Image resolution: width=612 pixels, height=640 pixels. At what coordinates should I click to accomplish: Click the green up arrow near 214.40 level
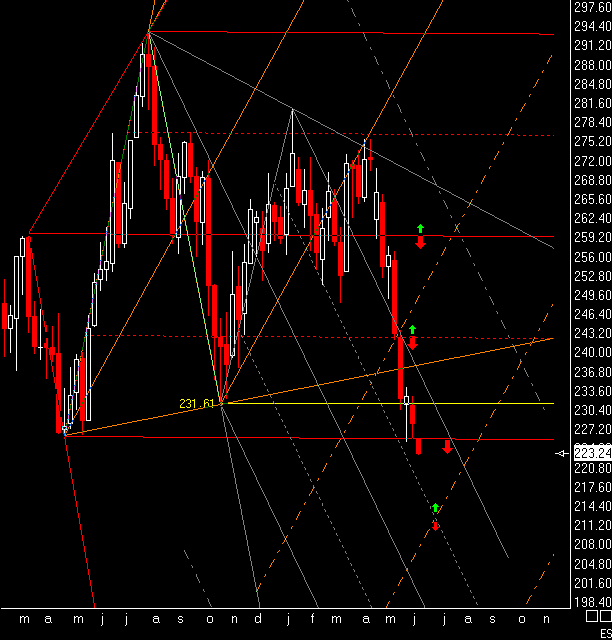[x=435, y=508]
